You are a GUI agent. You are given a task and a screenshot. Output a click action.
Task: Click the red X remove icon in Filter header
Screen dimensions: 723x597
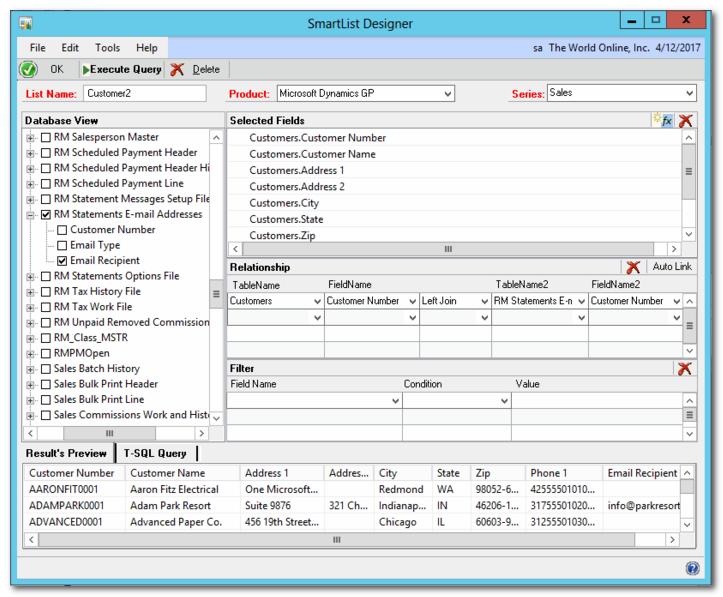pyautogui.click(x=685, y=368)
